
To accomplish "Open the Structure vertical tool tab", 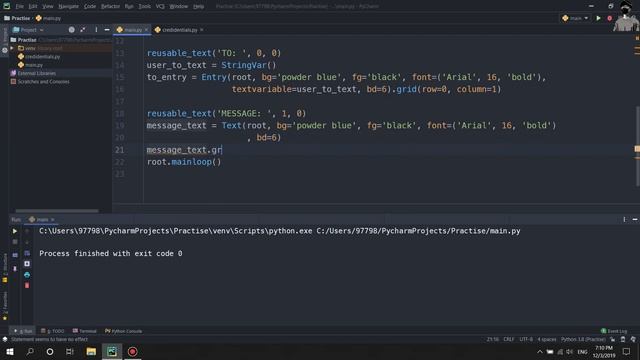I will point(5,267).
